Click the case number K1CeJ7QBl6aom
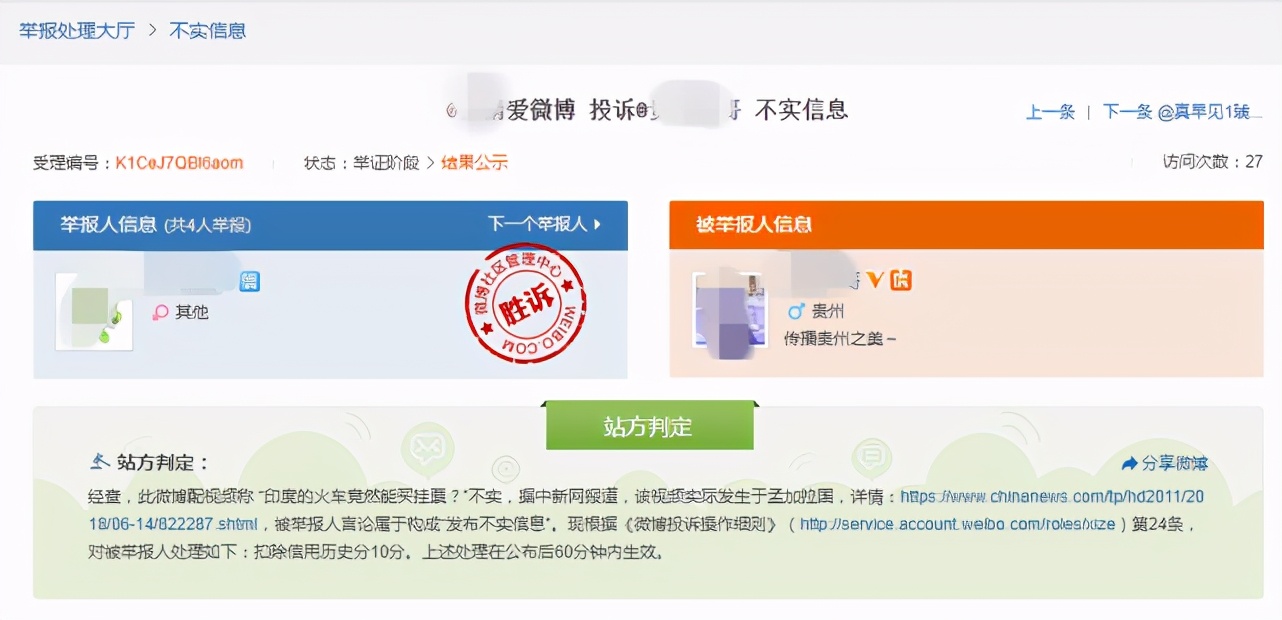The image size is (1282, 620). [179, 162]
